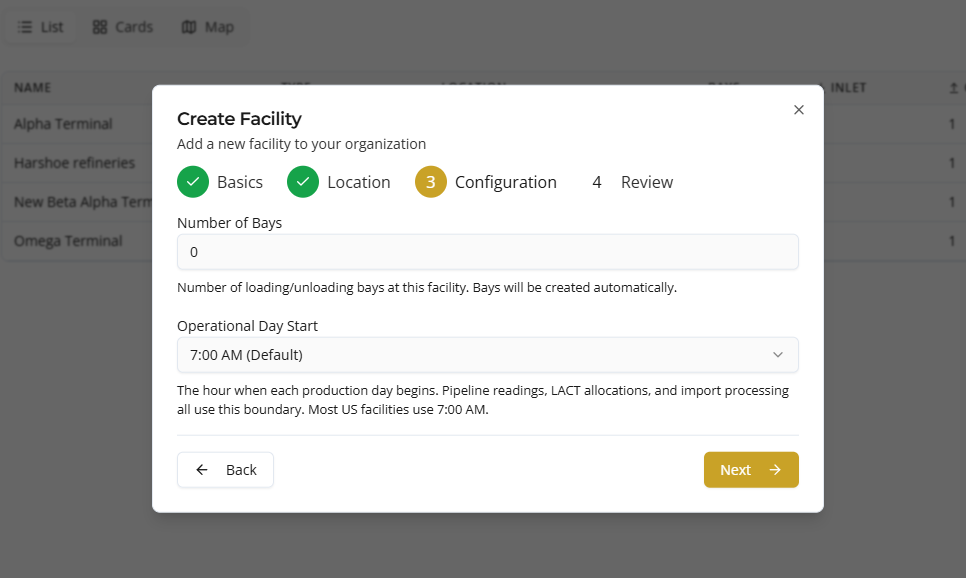Click the Review step number 4
Screen dimensions: 966x578
[596, 182]
